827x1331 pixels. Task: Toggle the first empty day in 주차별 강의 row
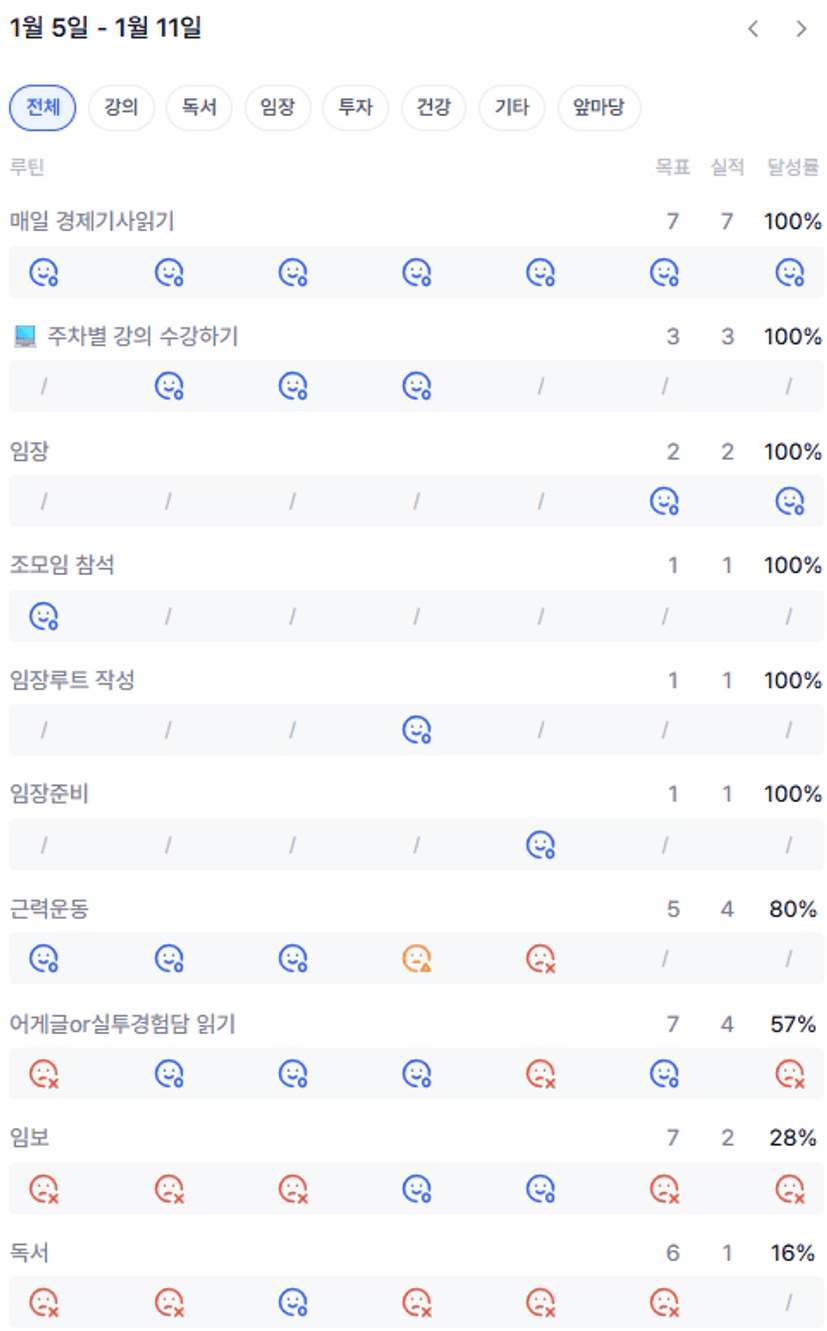coord(44,386)
